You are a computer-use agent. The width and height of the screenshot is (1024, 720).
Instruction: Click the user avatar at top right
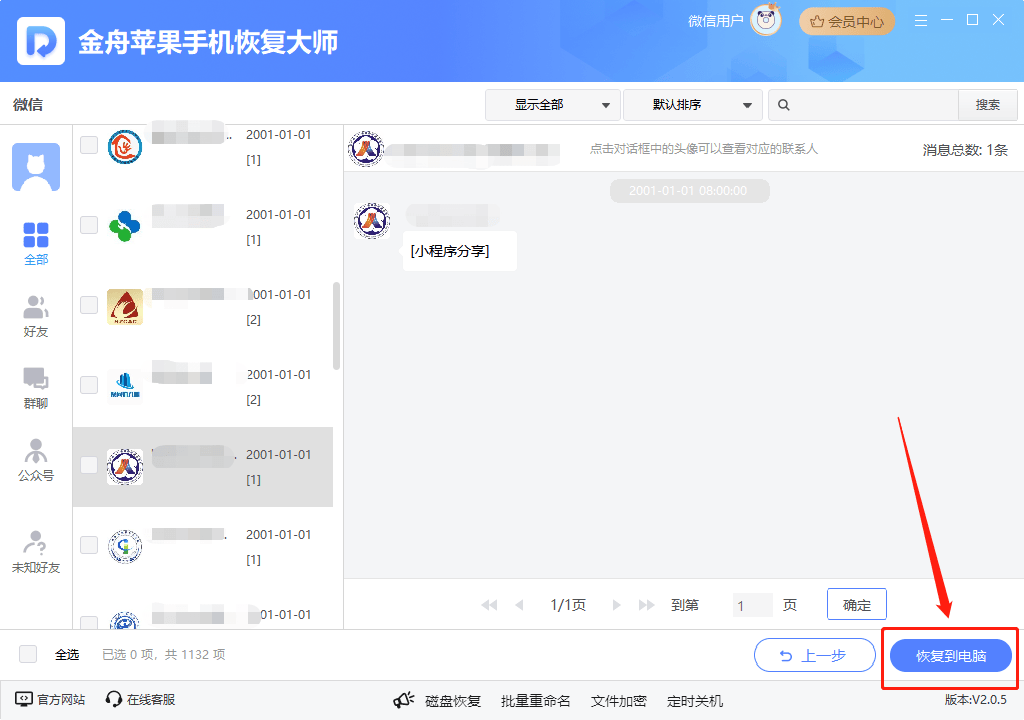pos(766,21)
